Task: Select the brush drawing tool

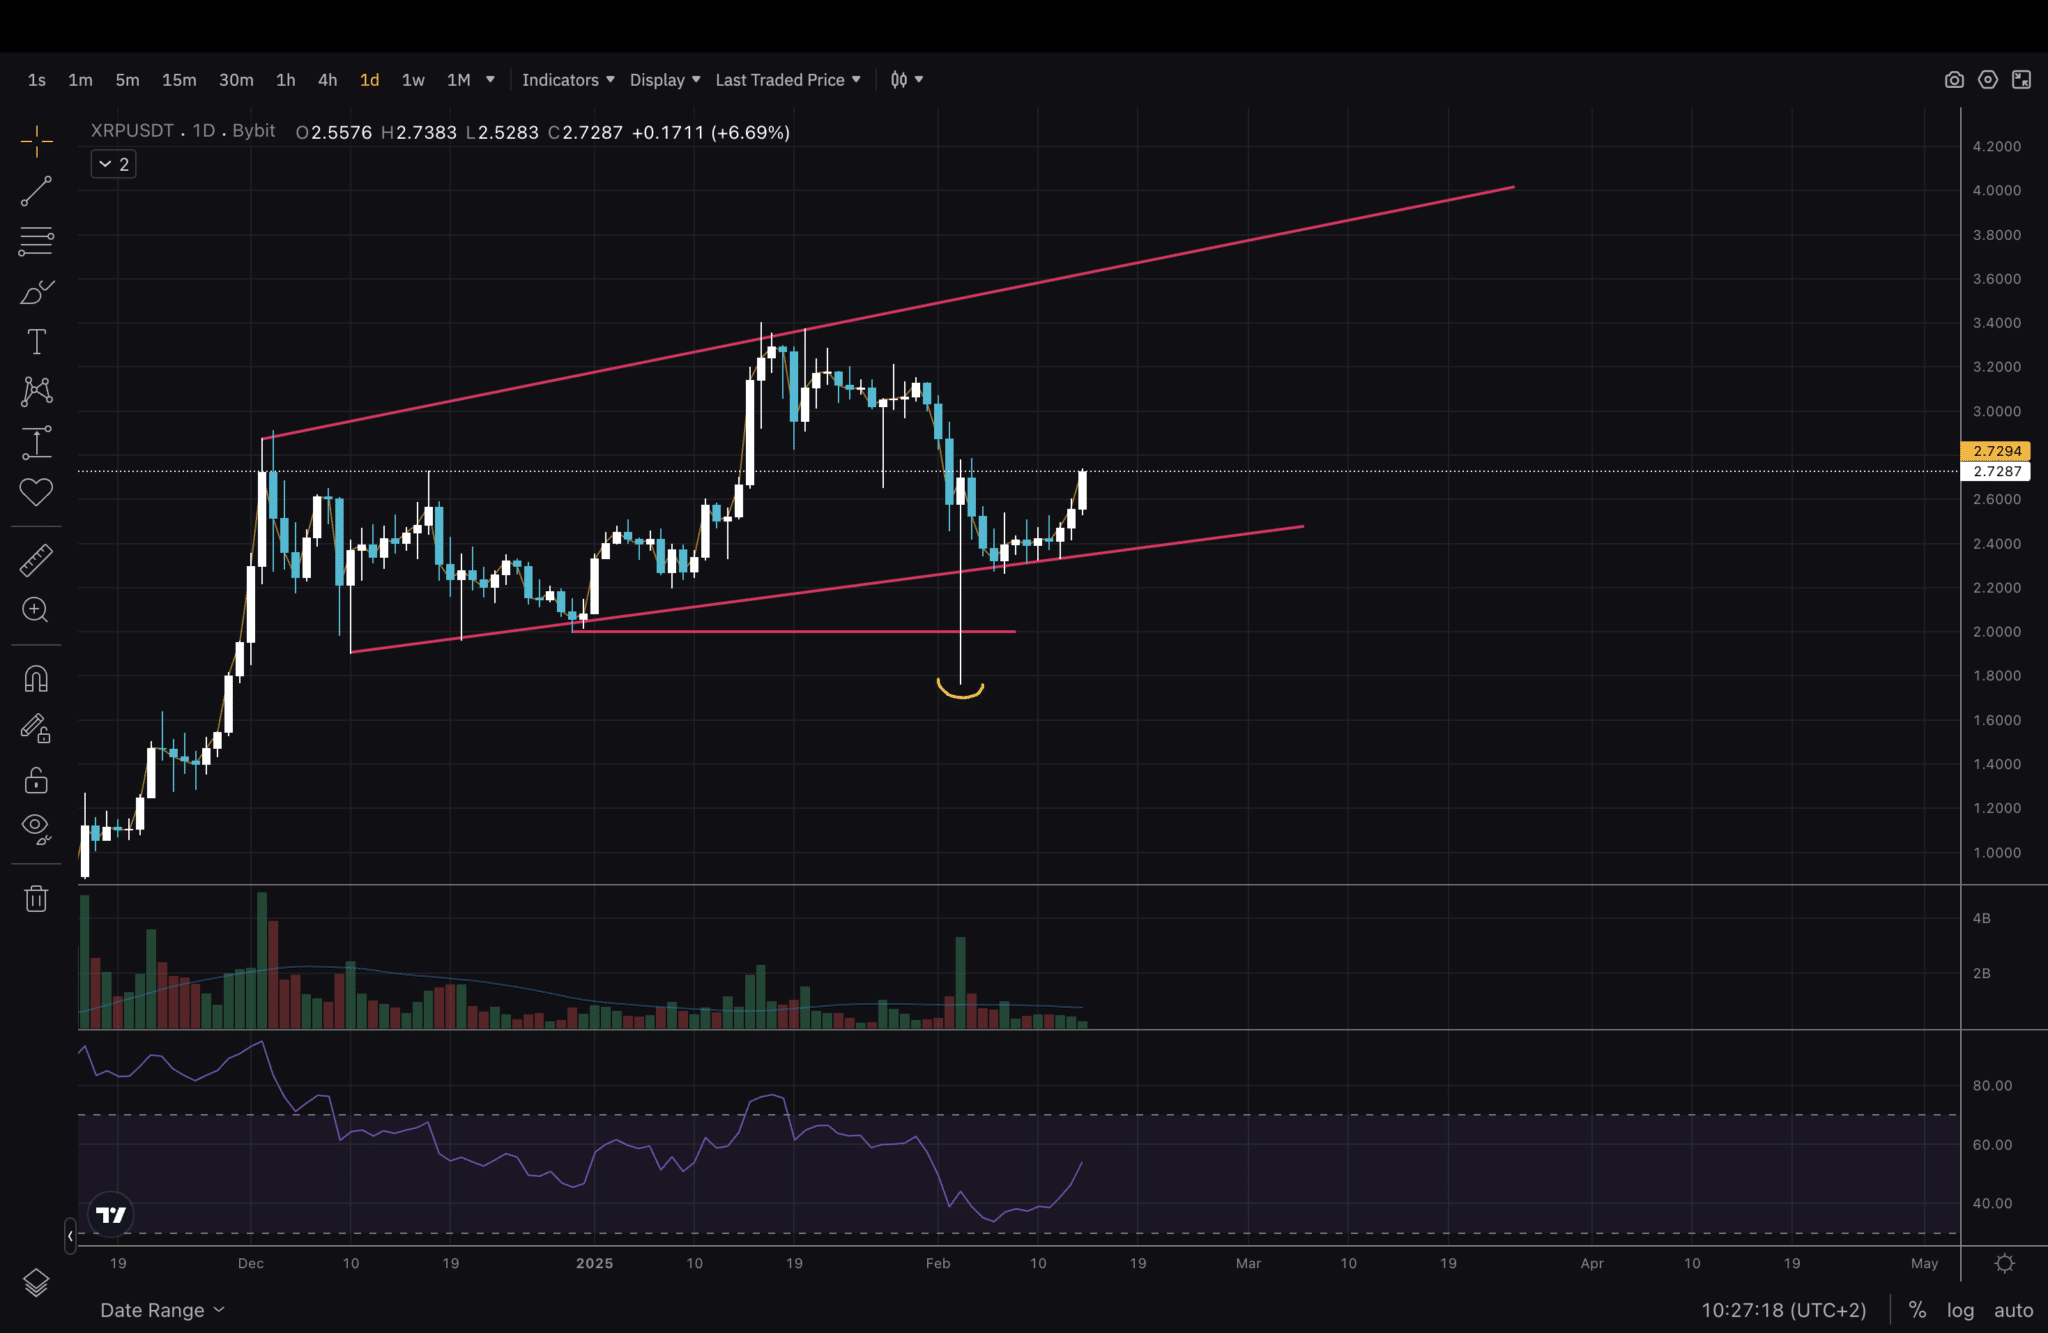Action: (x=37, y=292)
